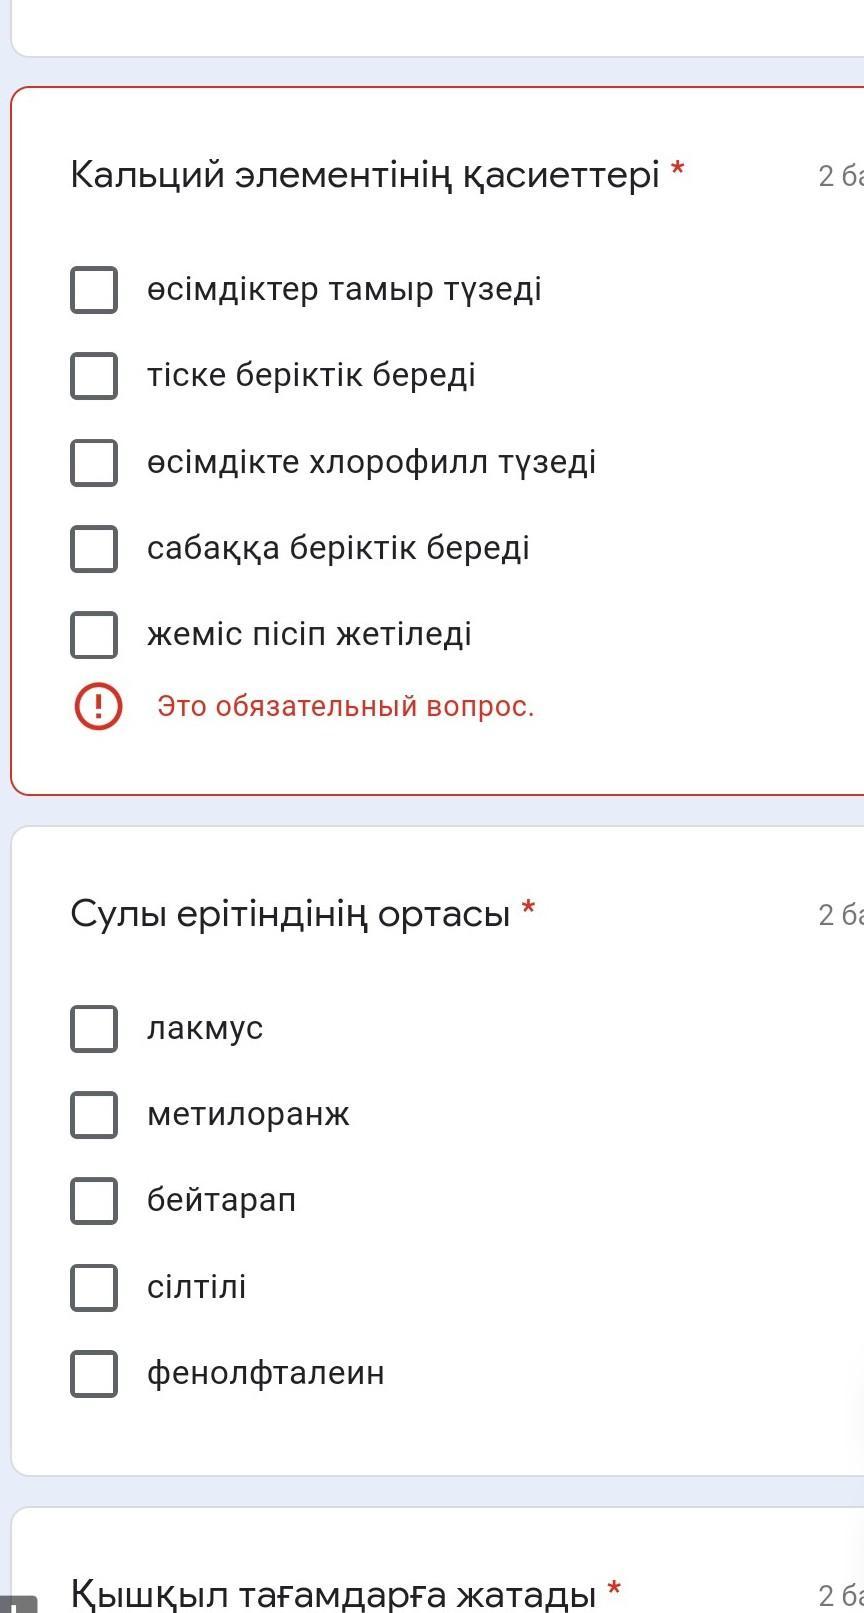Check the 'өсімдіктер тамыр түзеді' checkbox

tap(94, 290)
